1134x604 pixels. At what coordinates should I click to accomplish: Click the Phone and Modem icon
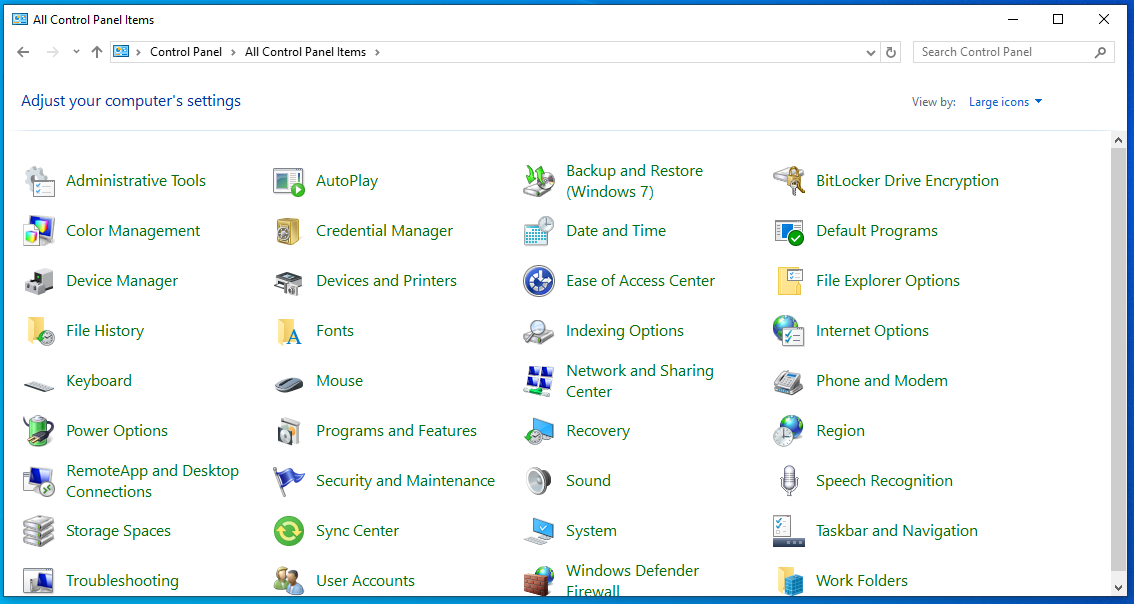pos(789,380)
